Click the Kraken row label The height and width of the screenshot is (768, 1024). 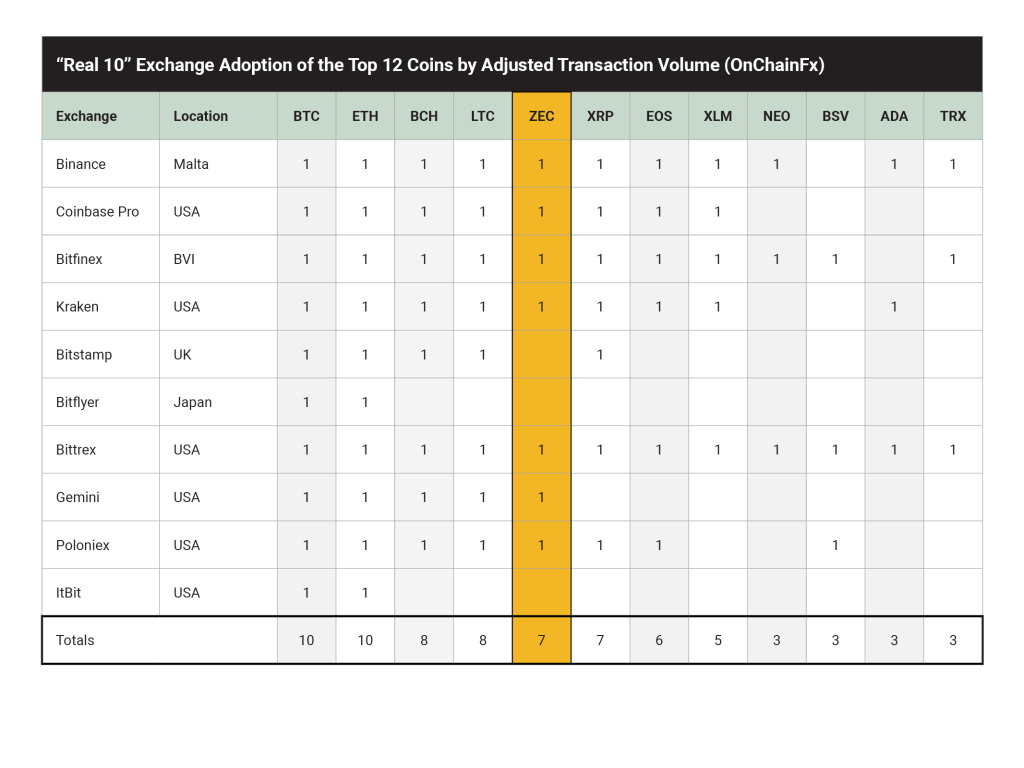click(78, 307)
